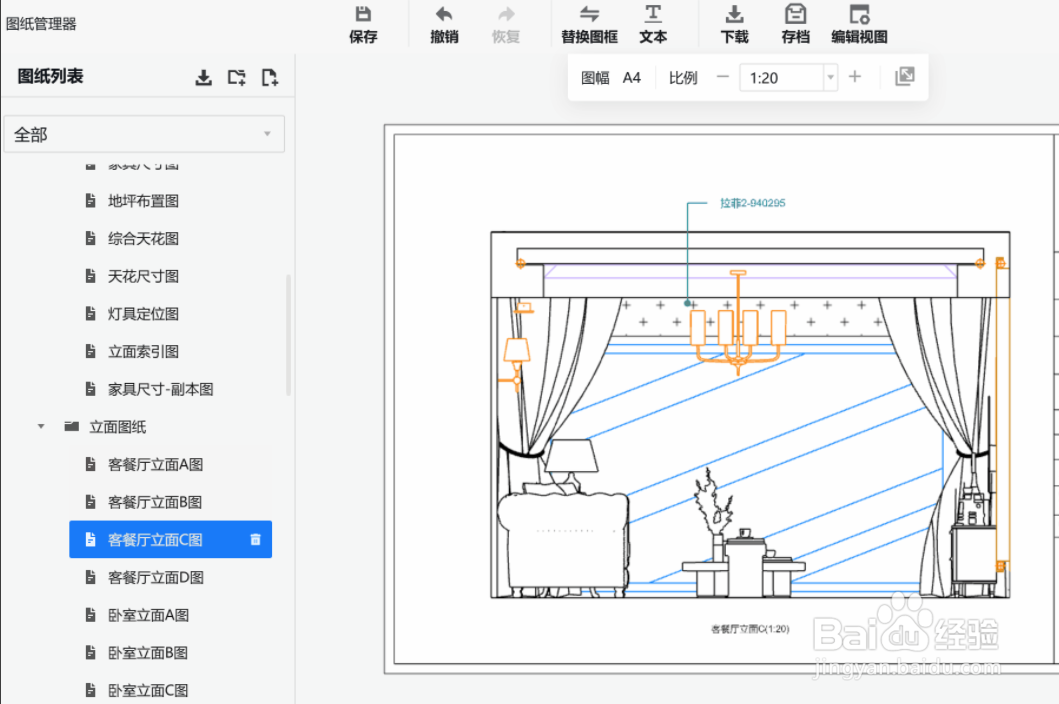The height and width of the screenshot is (704, 1059).
Task: Open the 全部 filter dropdown
Action: click(x=145, y=134)
